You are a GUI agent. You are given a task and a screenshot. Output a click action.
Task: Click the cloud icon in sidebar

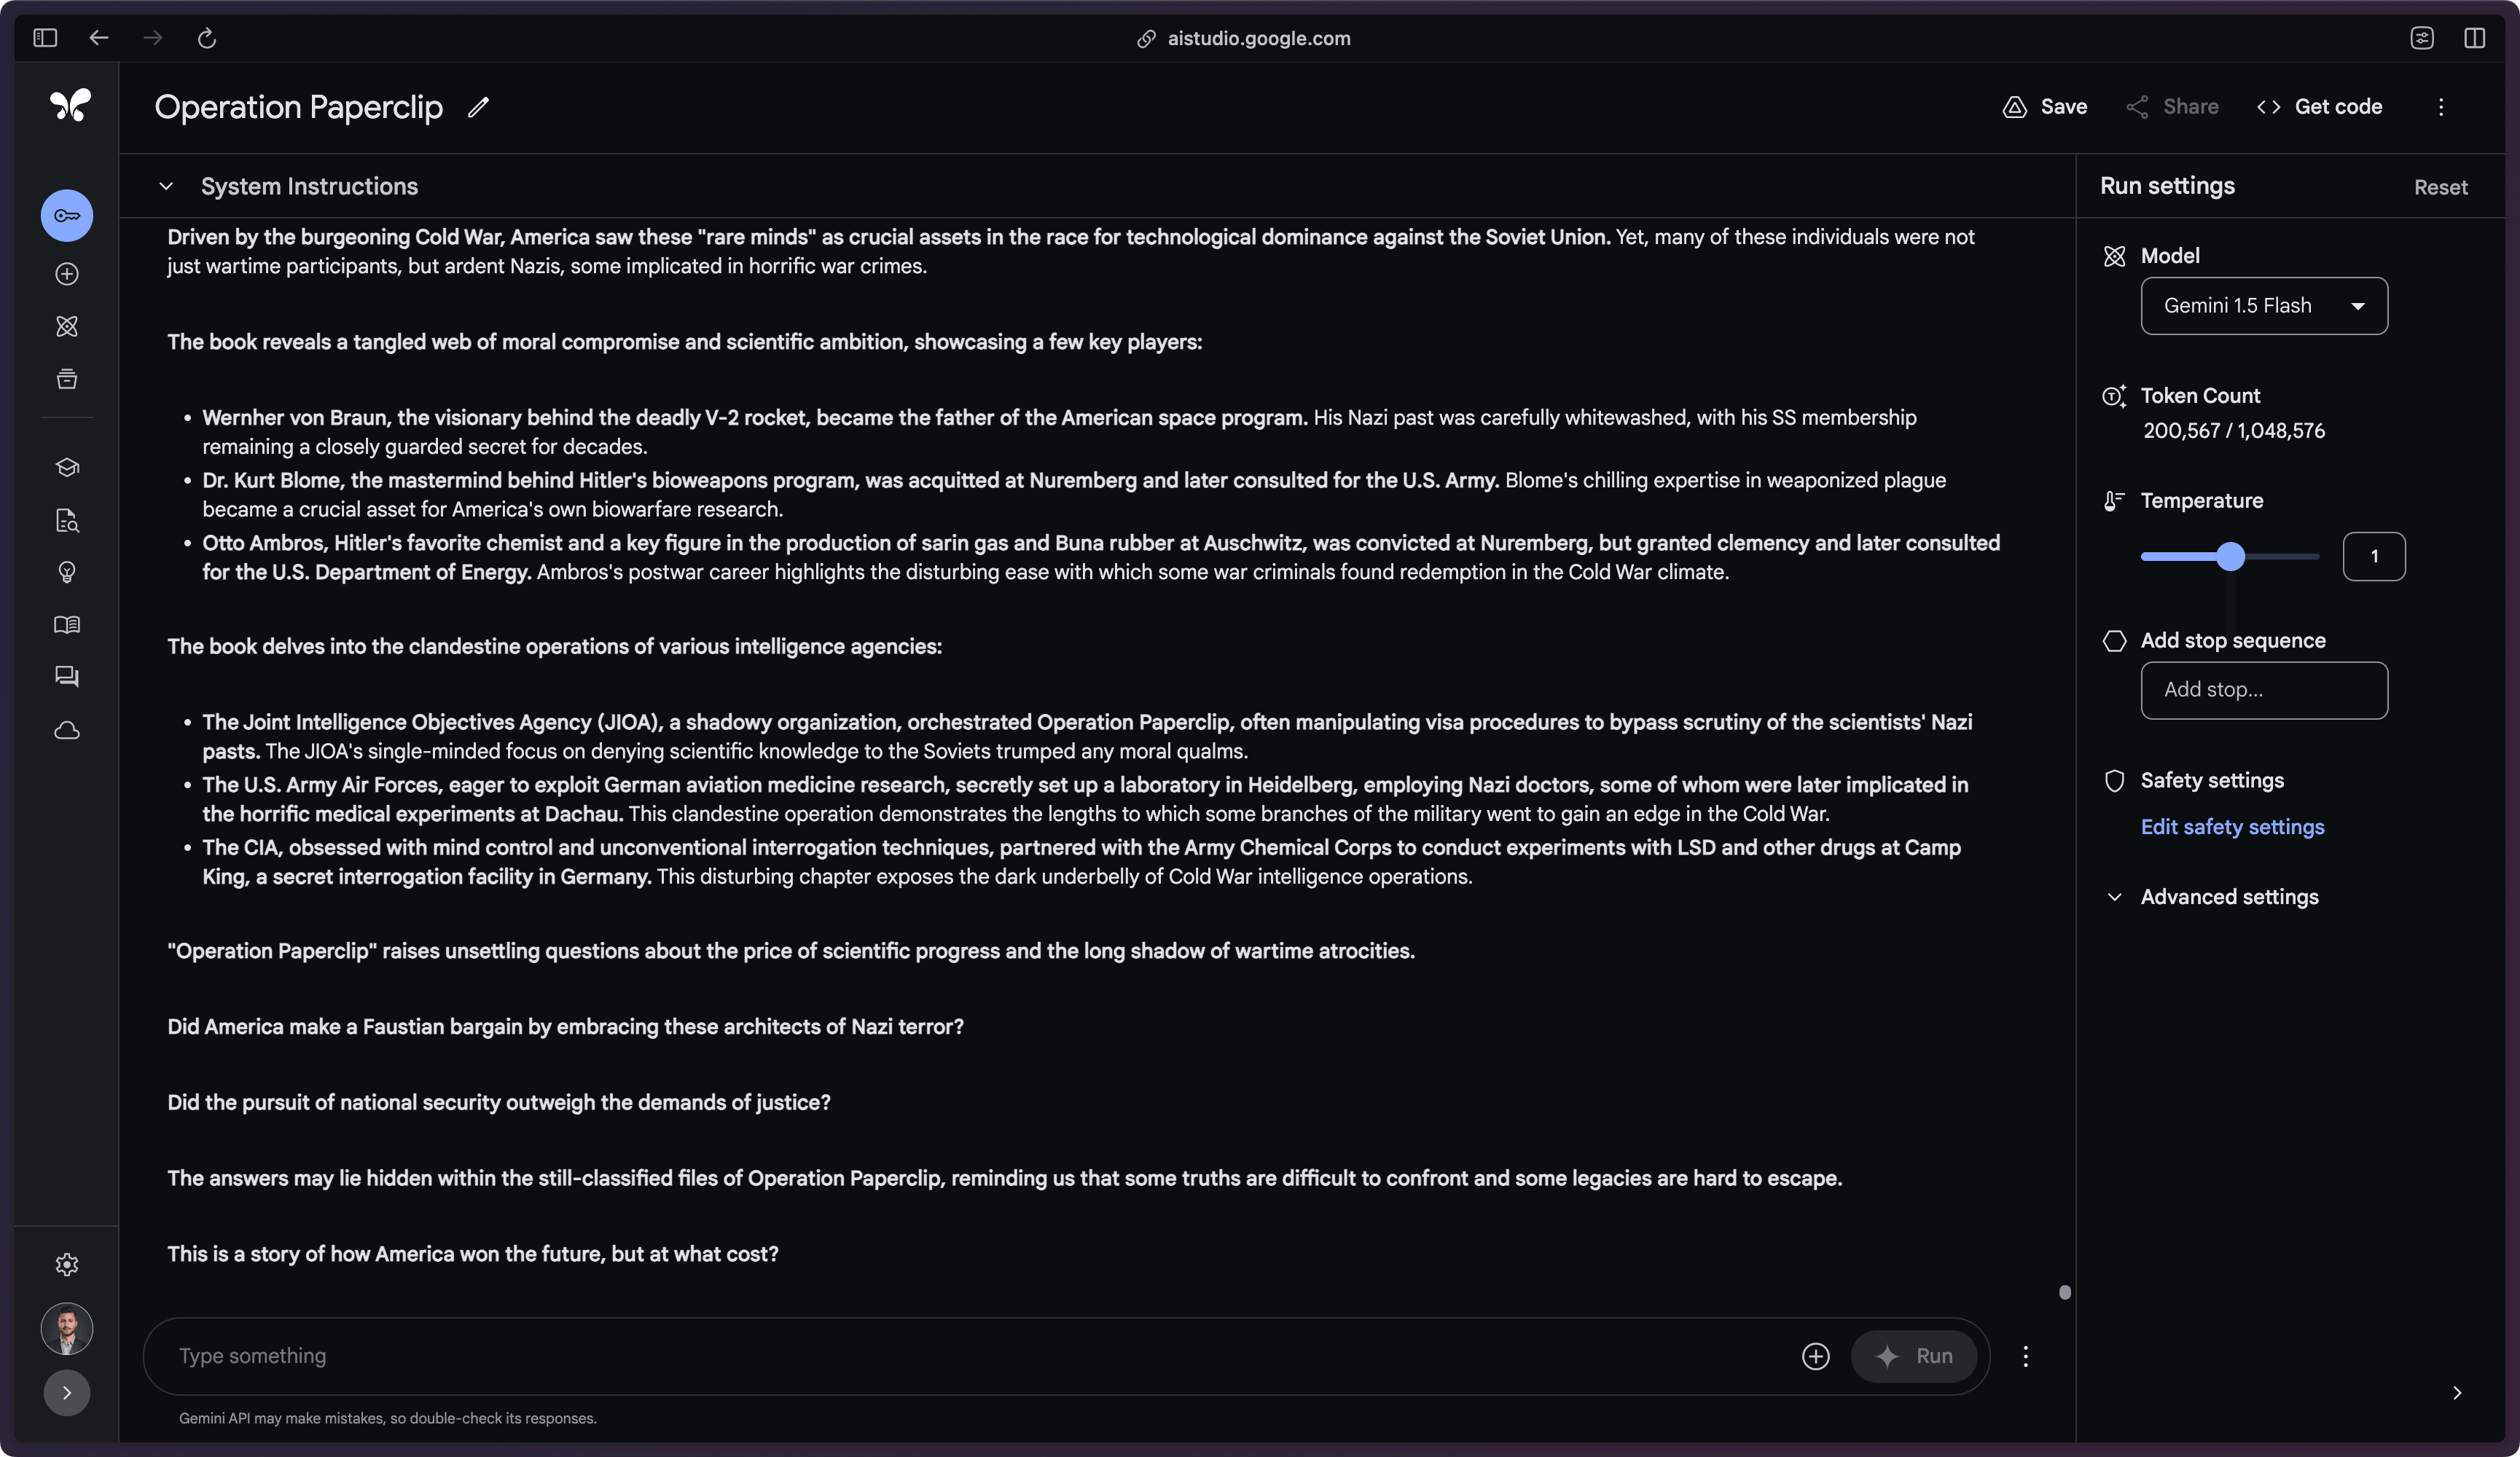click(x=66, y=730)
